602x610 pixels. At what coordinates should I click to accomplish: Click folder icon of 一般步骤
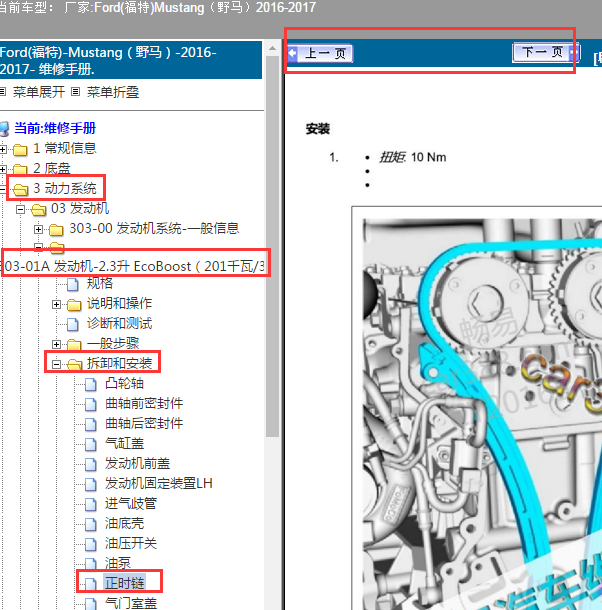tap(74, 344)
